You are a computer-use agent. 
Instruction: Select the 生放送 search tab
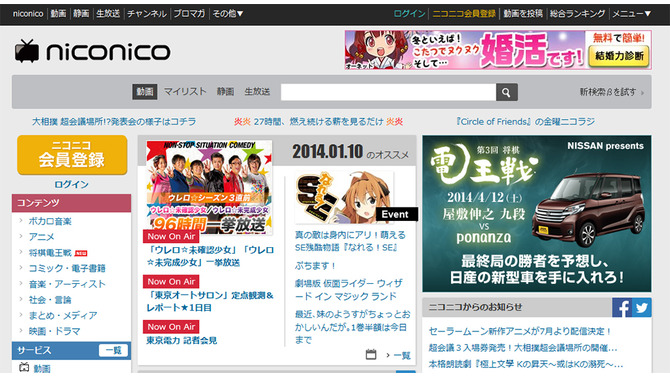(257, 91)
